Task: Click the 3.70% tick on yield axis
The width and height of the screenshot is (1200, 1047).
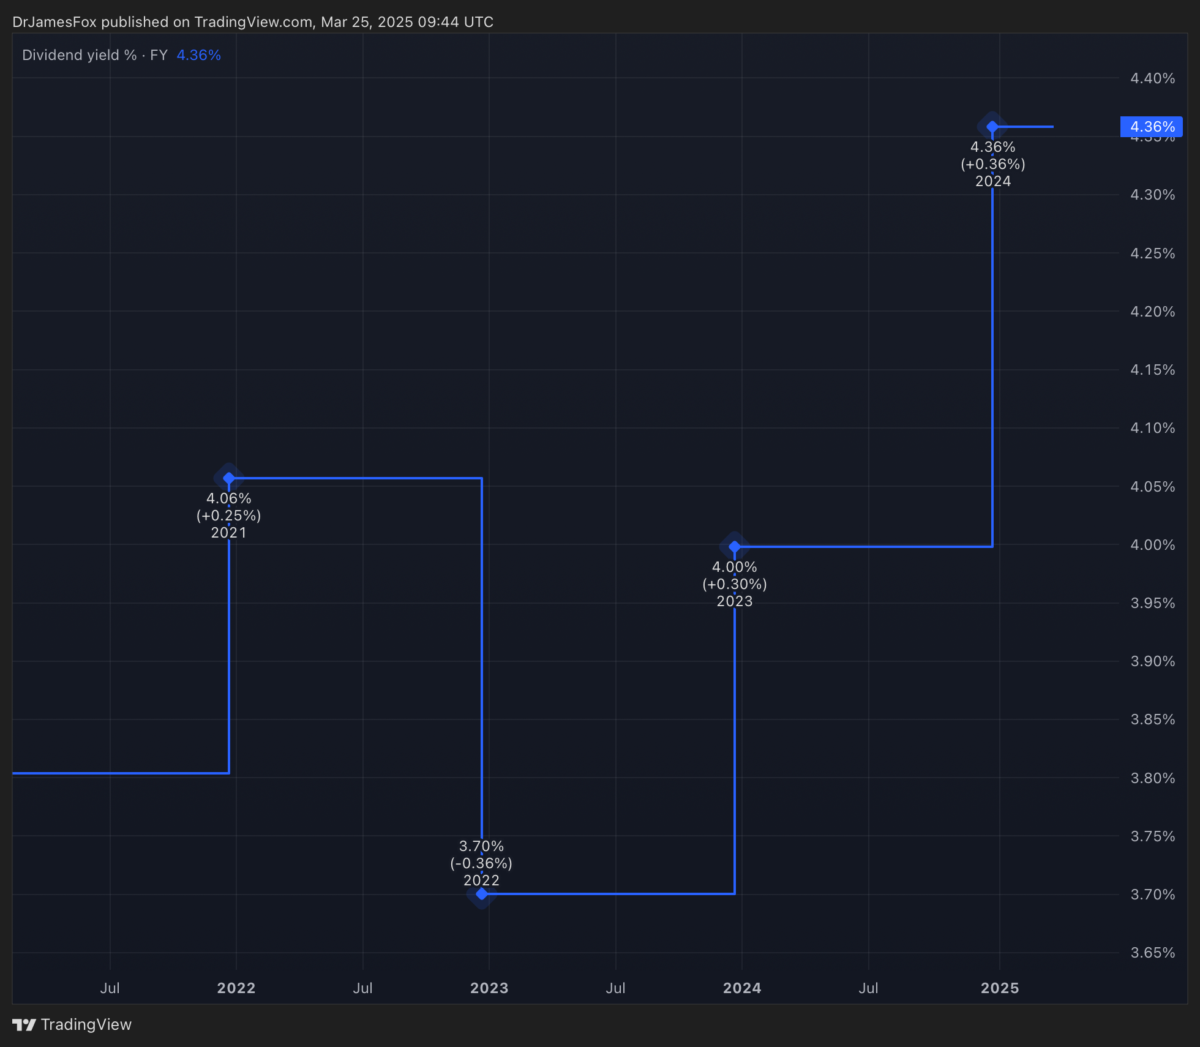Action: (1152, 894)
